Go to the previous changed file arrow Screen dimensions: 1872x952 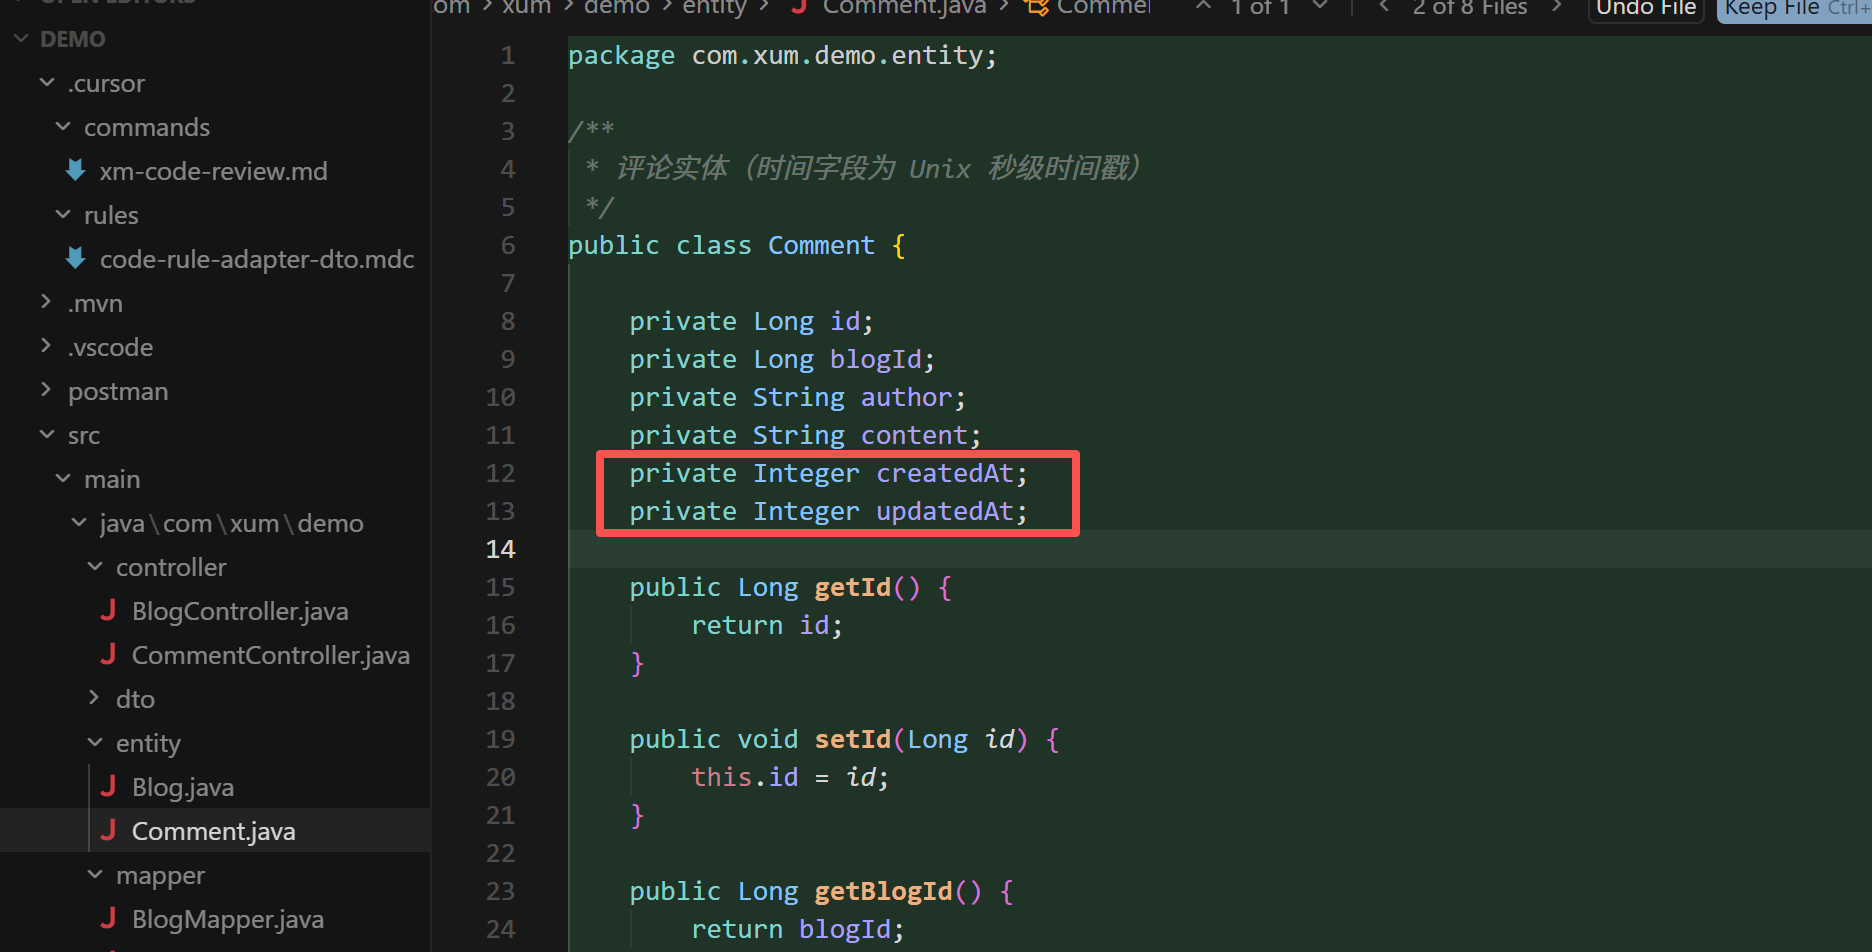pos(1384,8)
